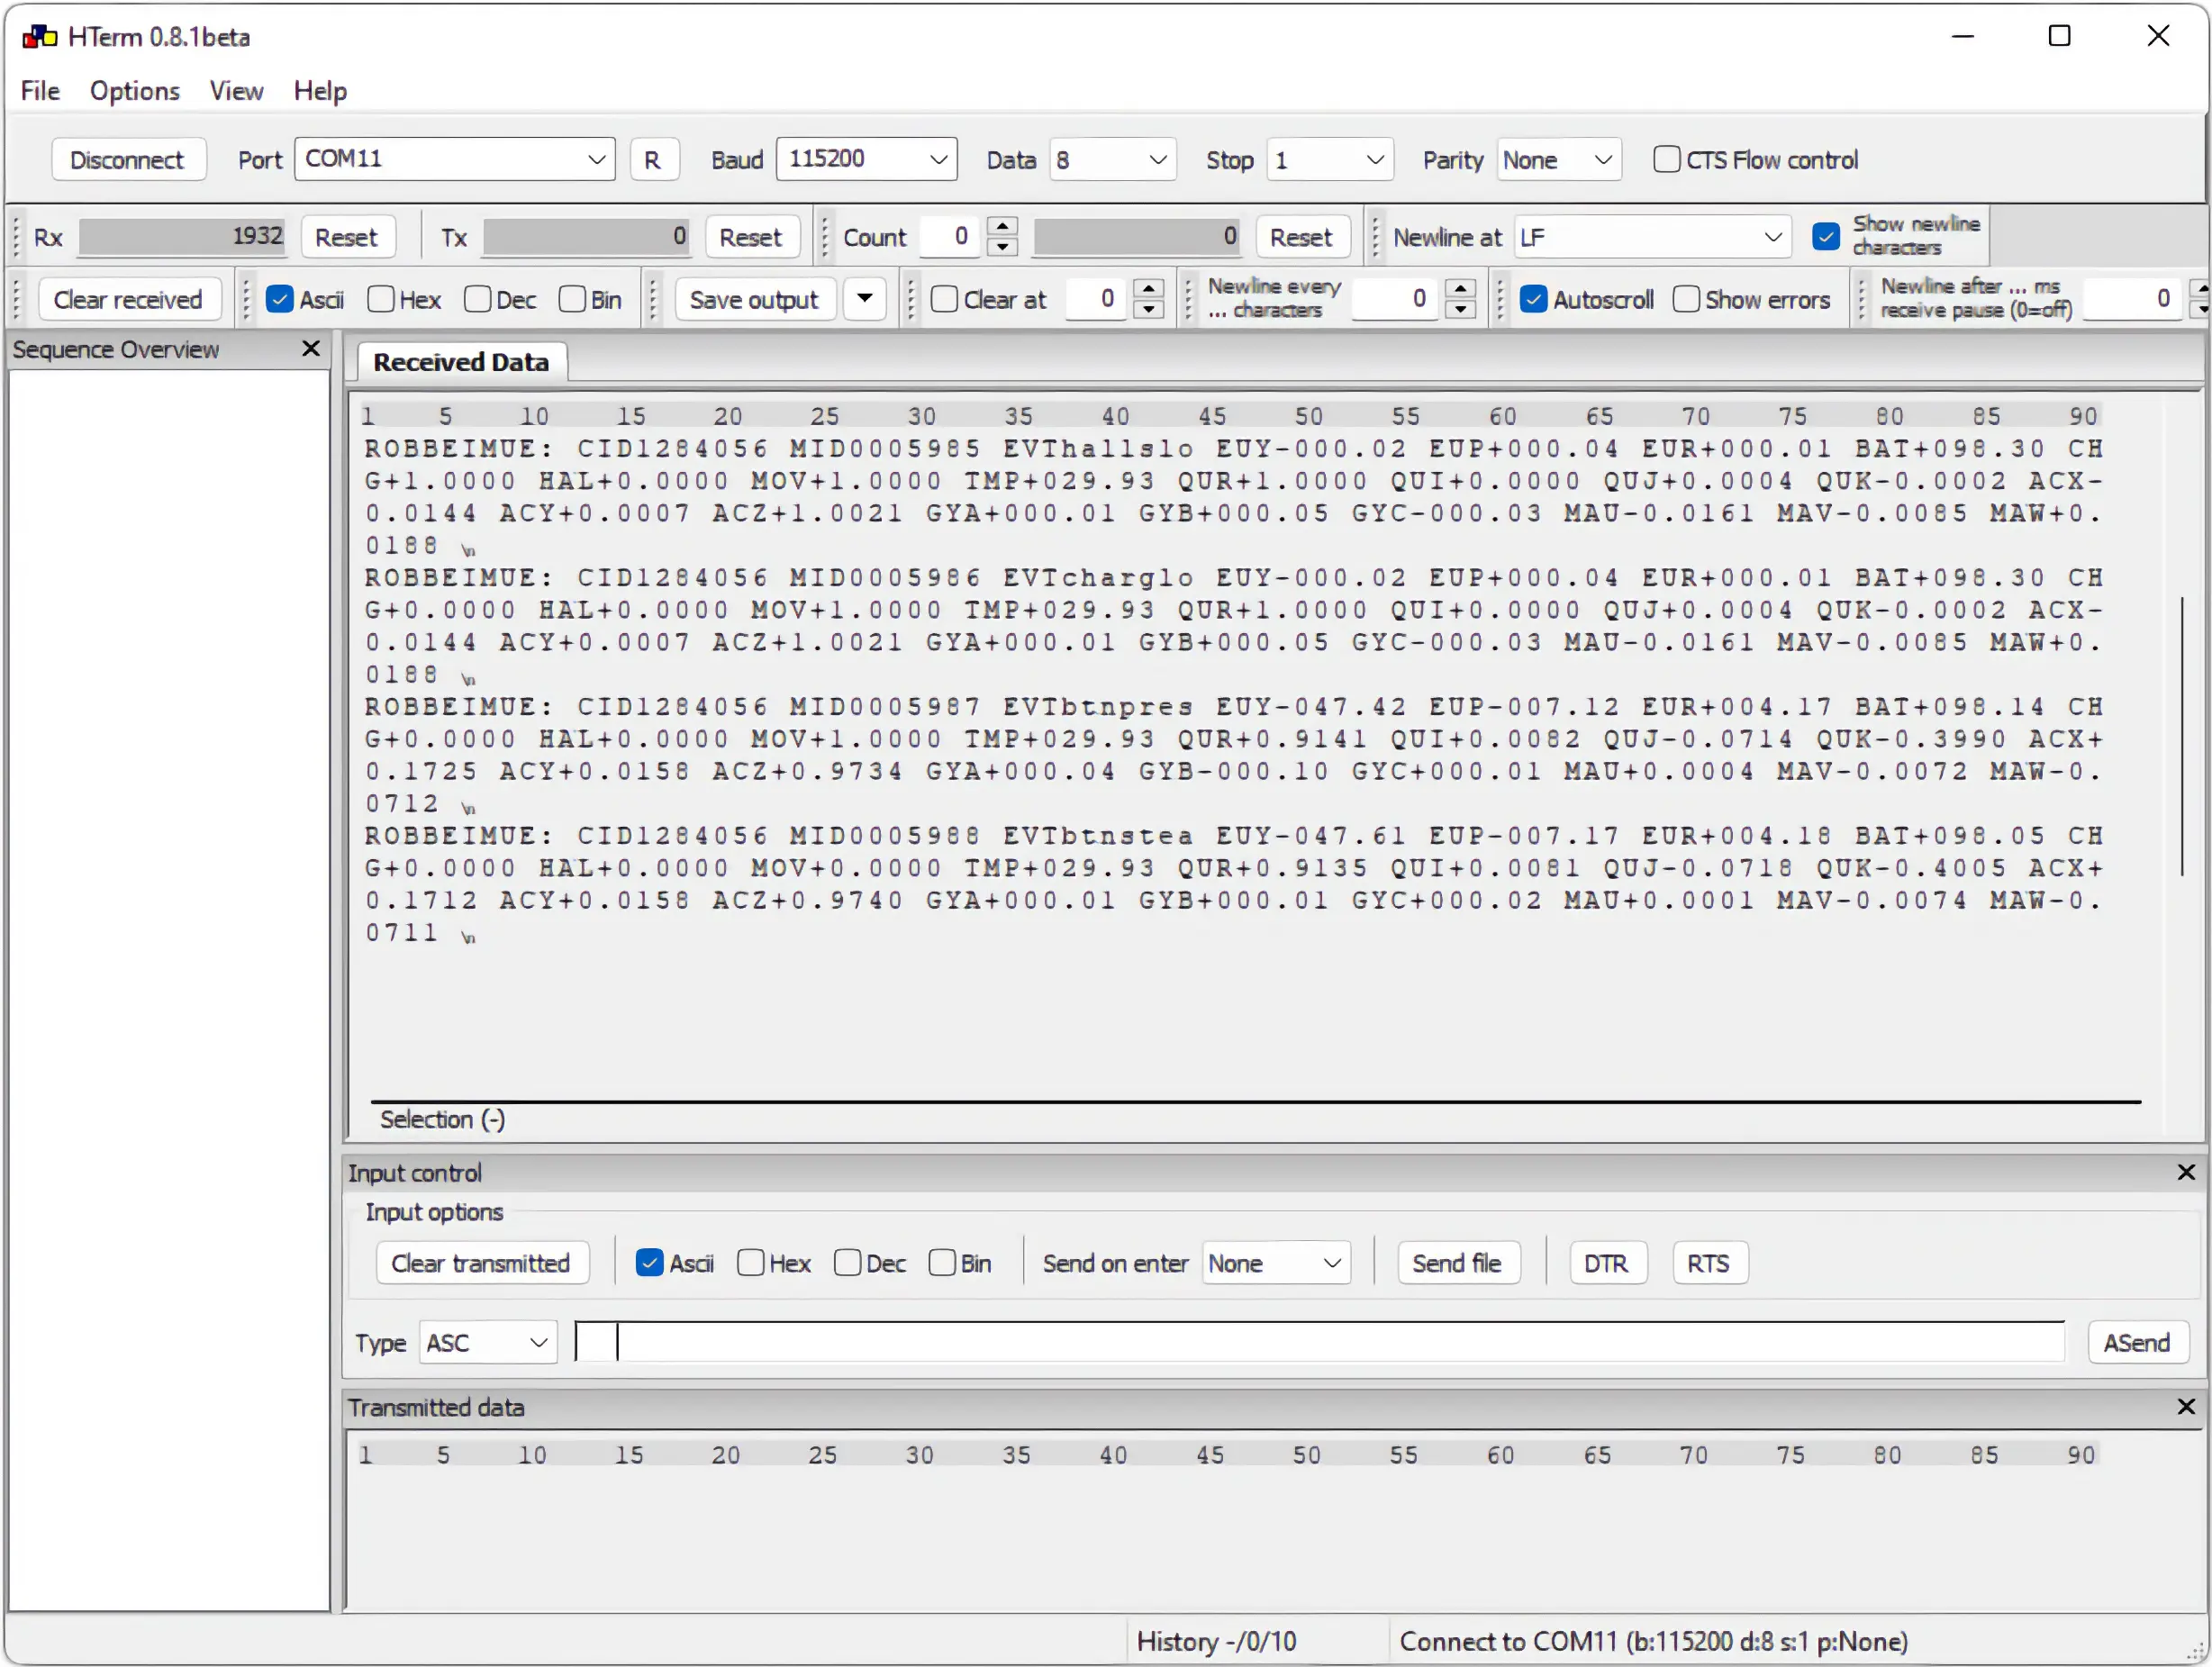Increment the Count value with the up stepper
The width and height of the screenshot is (2212, 1667).
pos(1002,226)
